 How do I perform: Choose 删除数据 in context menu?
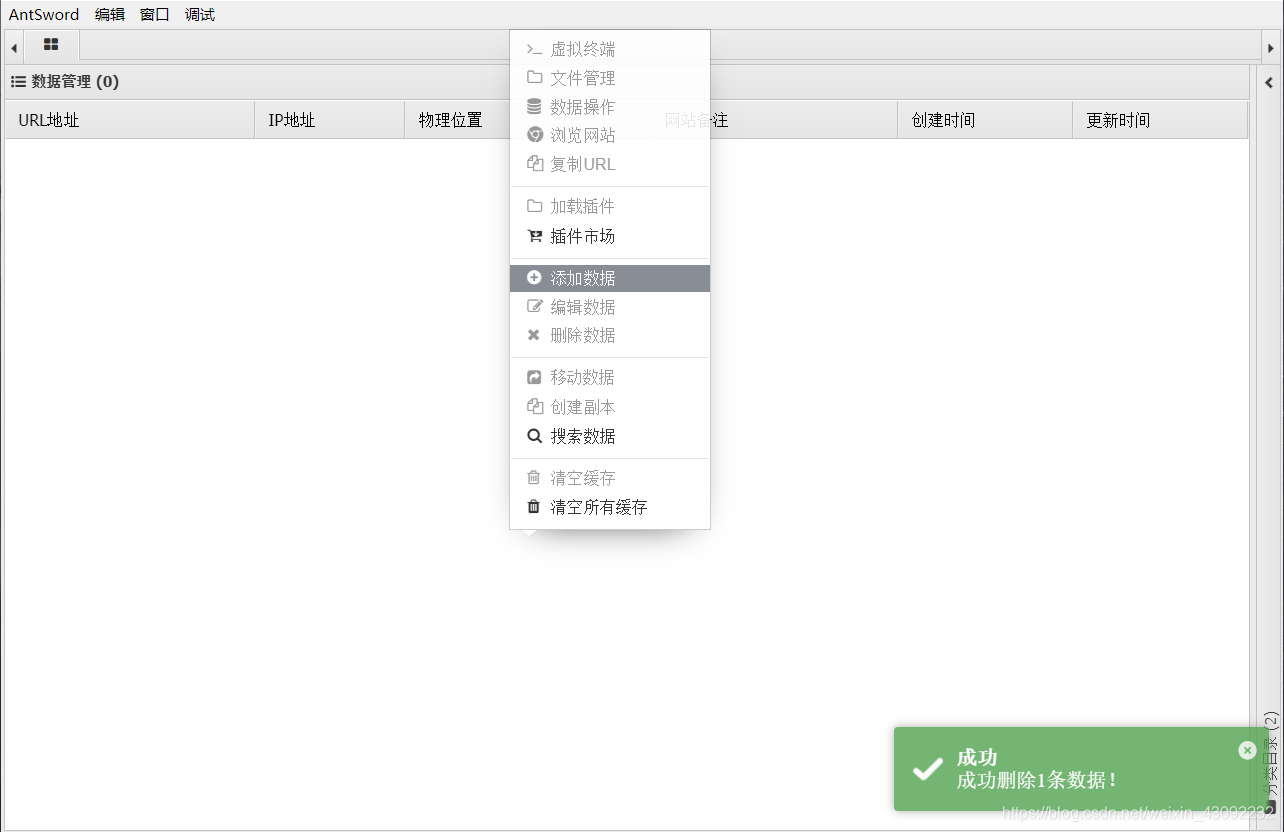[610, 335]
